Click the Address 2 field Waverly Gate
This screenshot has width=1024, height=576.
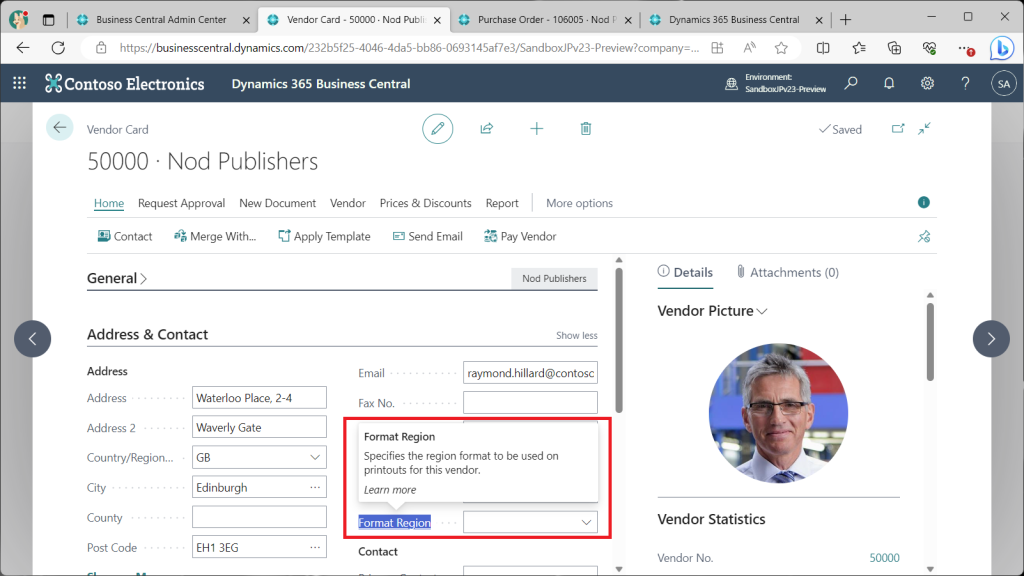[259, 427]
